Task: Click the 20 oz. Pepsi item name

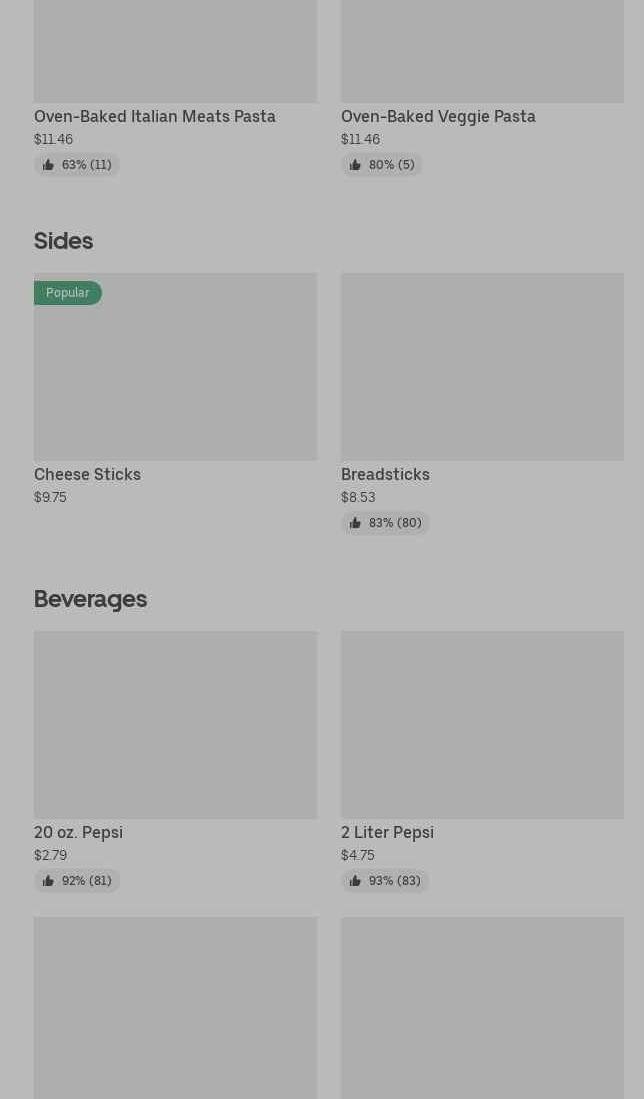Action: point(78,832)
